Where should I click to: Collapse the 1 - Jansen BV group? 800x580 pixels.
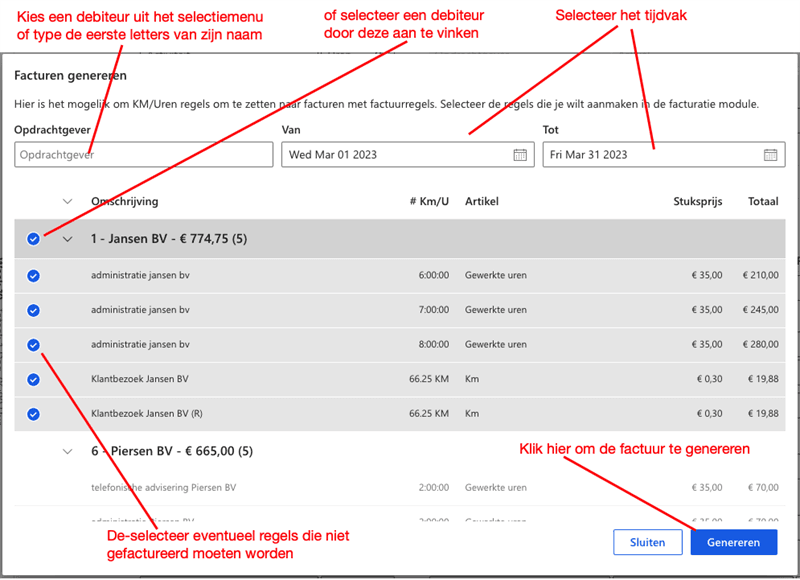(67, 239)
